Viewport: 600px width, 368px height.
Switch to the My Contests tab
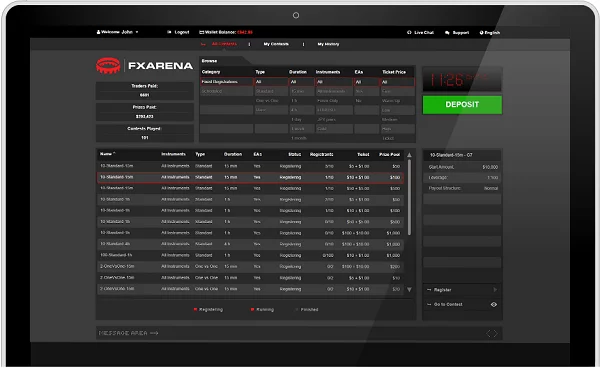276,44
